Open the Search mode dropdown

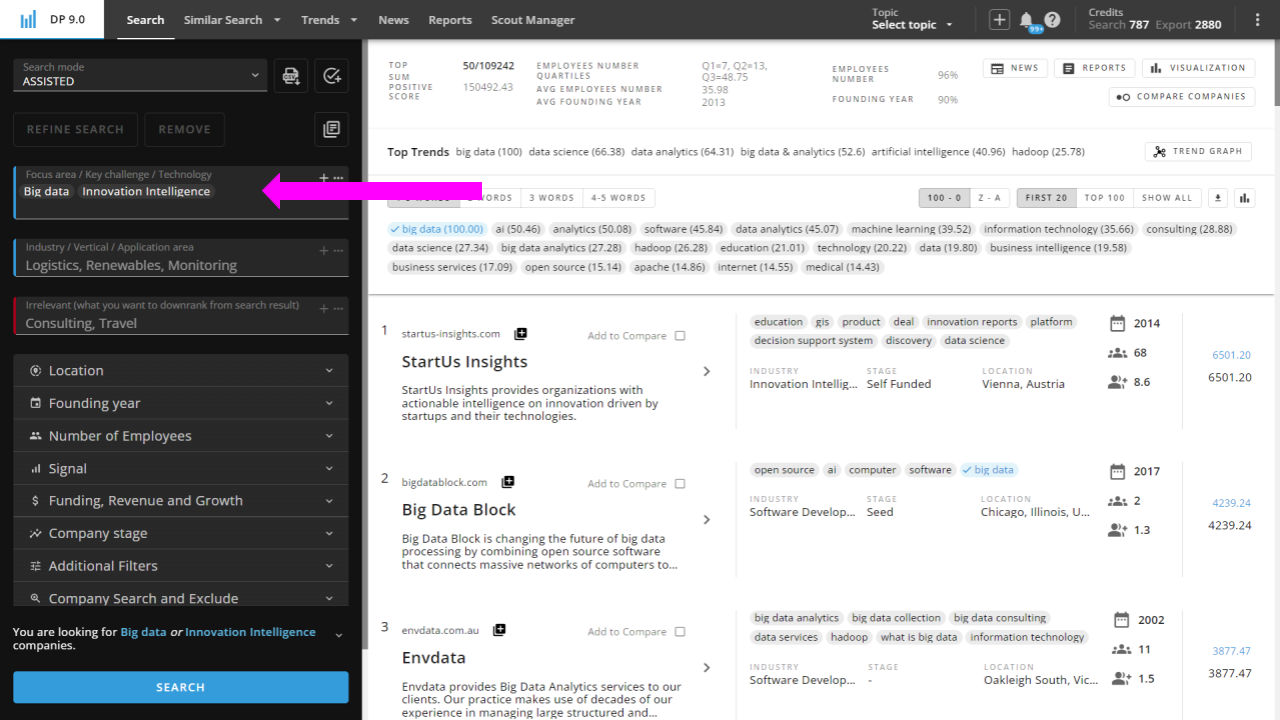coord(140,75)
